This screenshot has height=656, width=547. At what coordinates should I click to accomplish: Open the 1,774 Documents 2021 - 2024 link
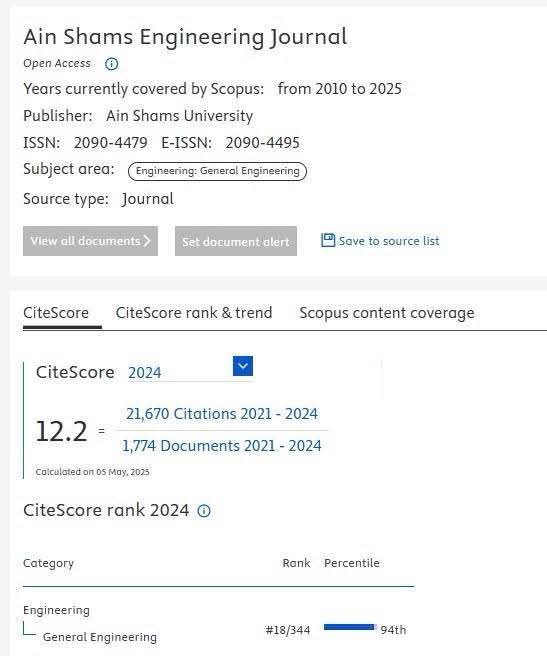point(222,446)
